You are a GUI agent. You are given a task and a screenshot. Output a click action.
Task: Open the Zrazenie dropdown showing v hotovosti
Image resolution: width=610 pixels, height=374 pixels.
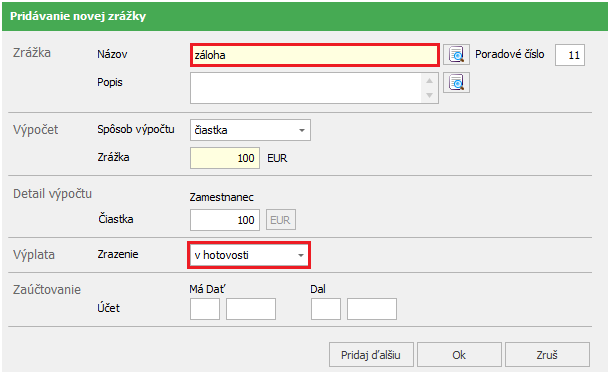(249, 255)
